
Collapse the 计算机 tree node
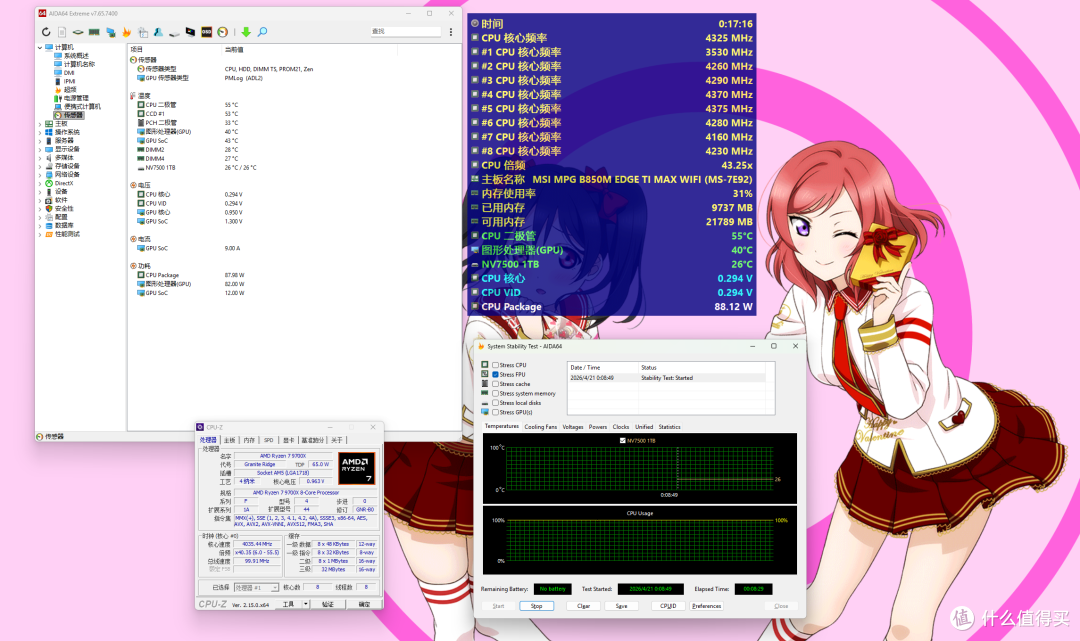[39, 48]
